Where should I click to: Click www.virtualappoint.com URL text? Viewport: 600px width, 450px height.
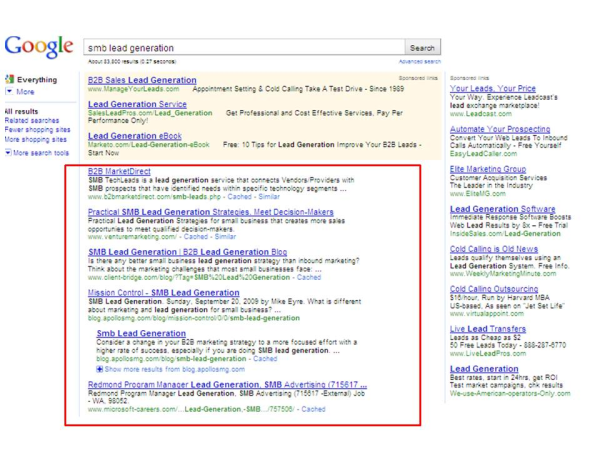click(487, 314)
